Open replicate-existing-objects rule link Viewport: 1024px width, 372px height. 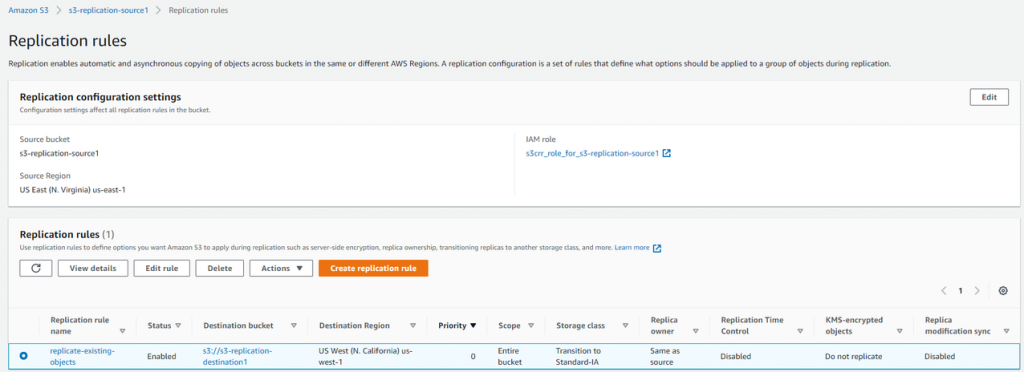coord(82,356)
